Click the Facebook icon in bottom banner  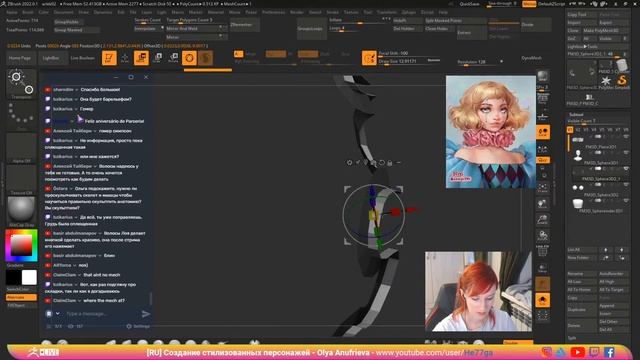pyautogui.click(x=609, y=352)
